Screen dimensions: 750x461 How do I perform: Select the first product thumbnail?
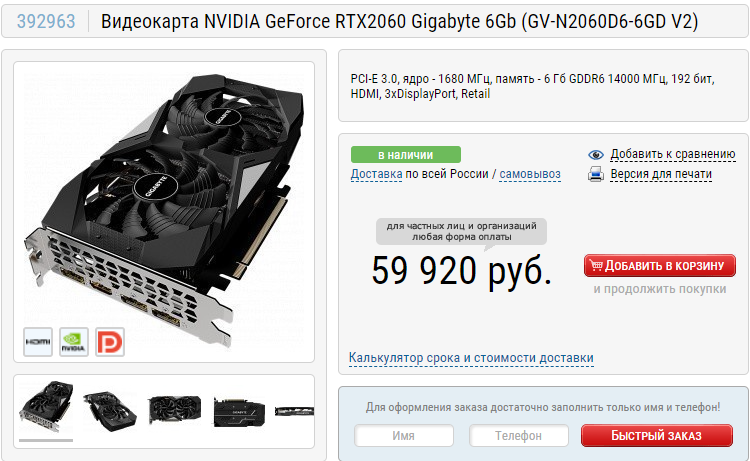point(46,406)
